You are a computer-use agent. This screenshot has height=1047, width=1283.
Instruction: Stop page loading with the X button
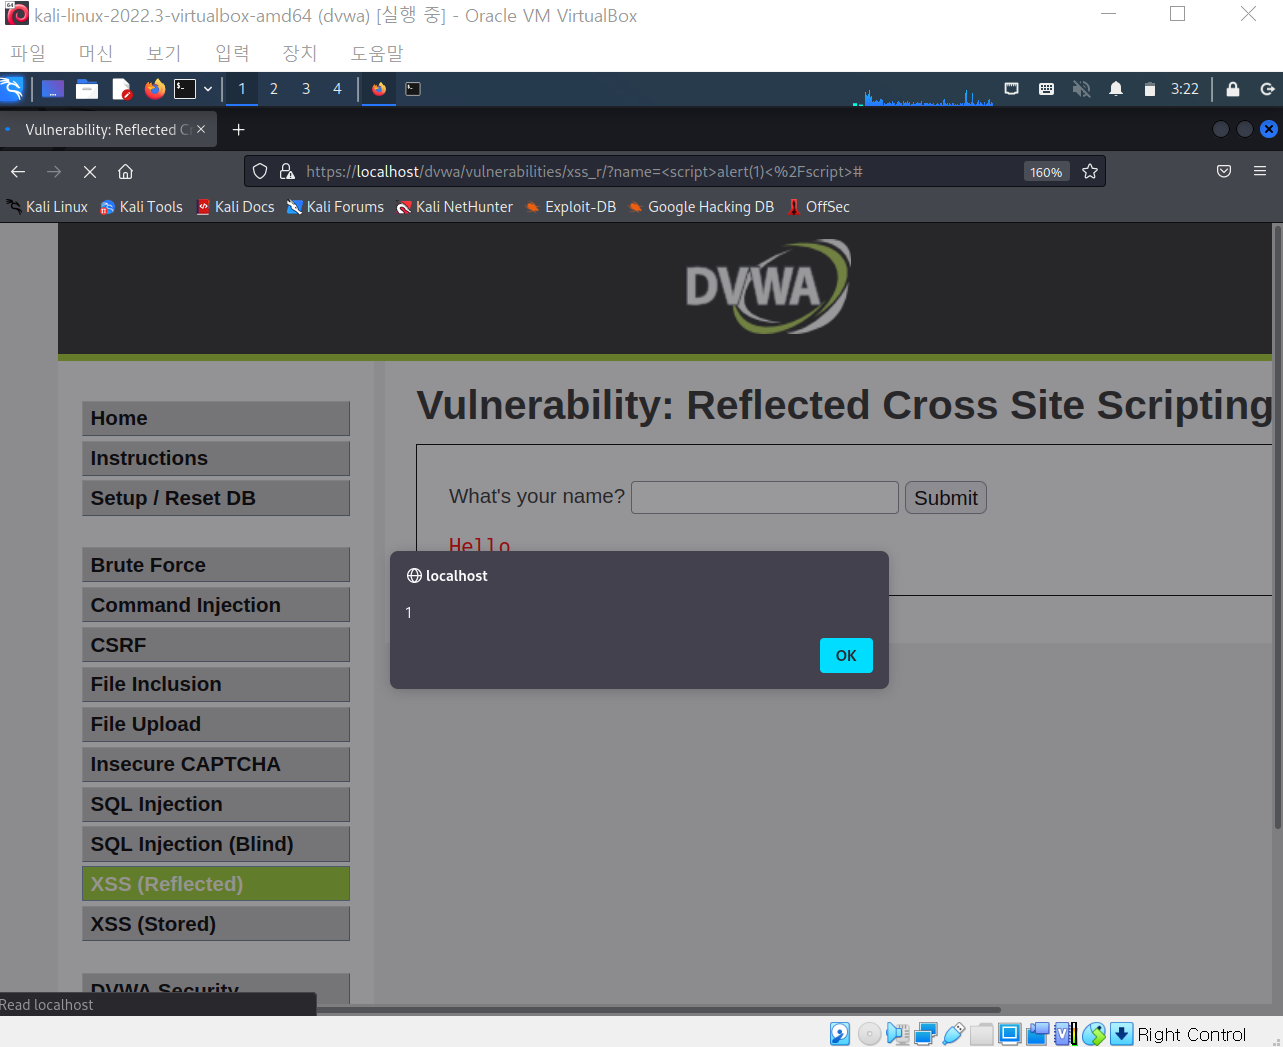[90, 172]
